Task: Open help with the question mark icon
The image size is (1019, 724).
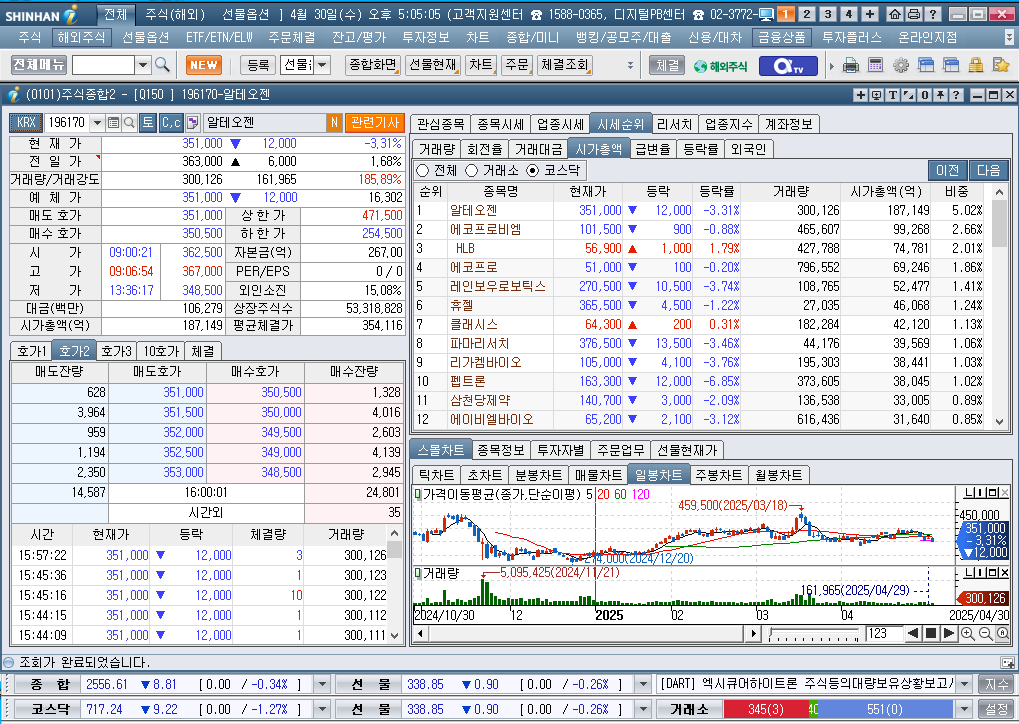Action: [933, 14]
